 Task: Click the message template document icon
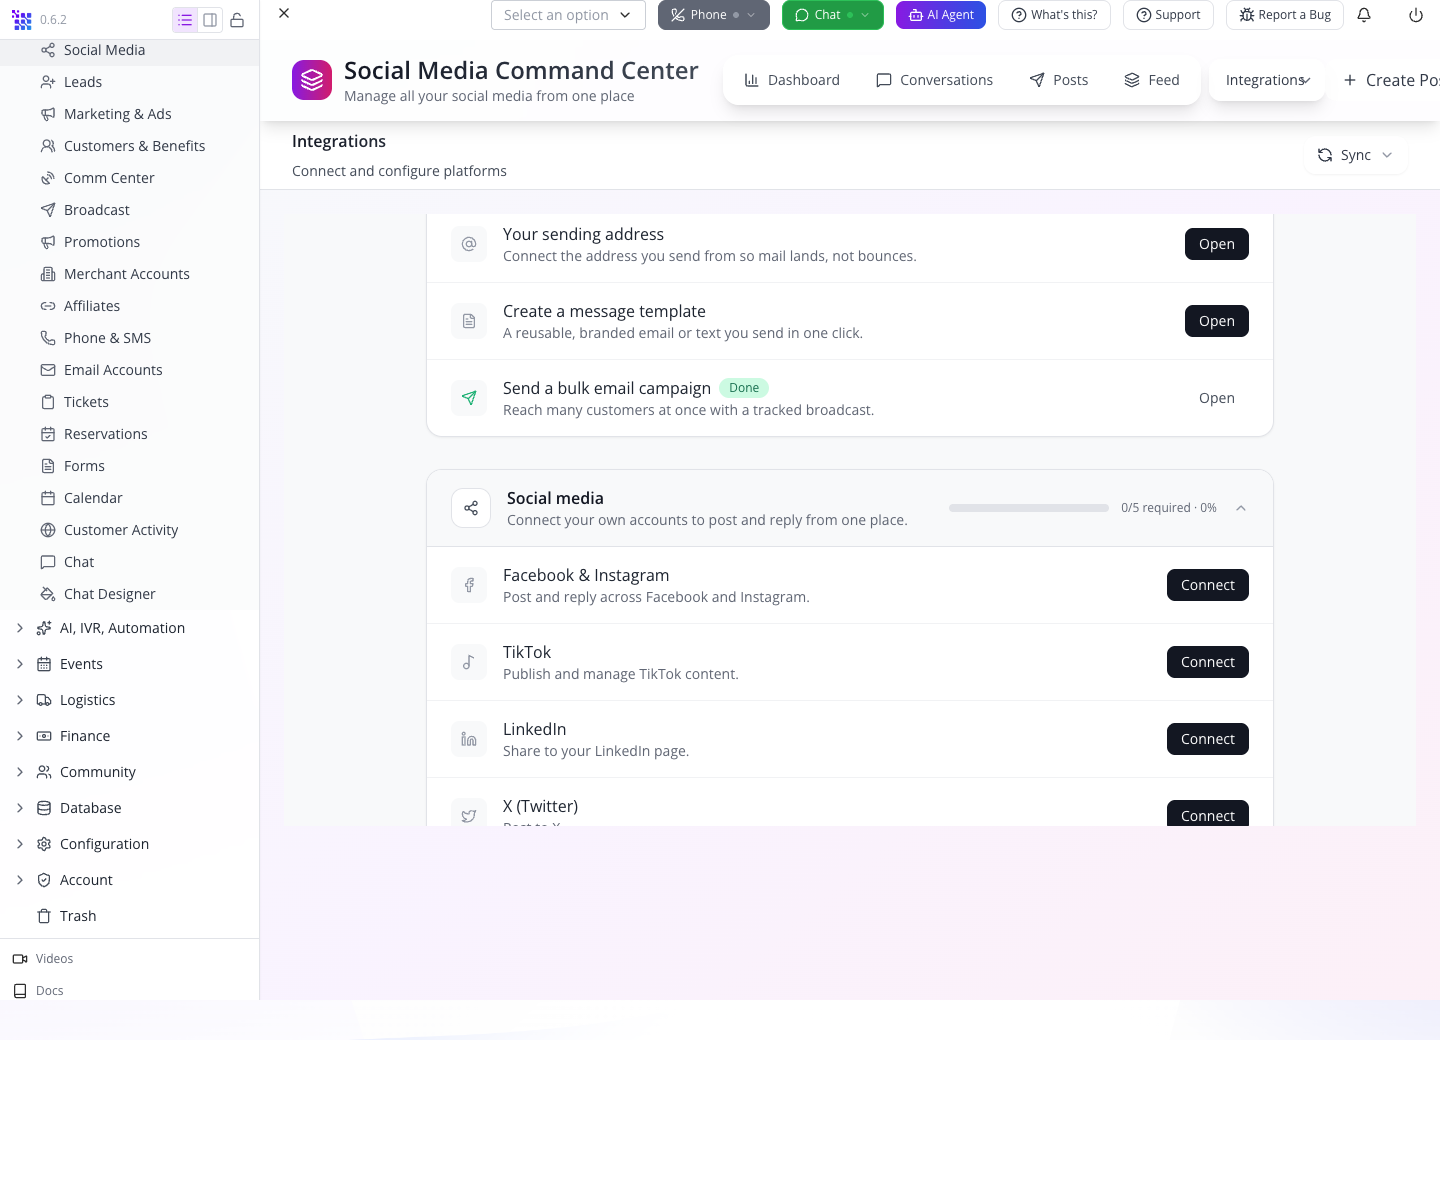tap(469, 321)
